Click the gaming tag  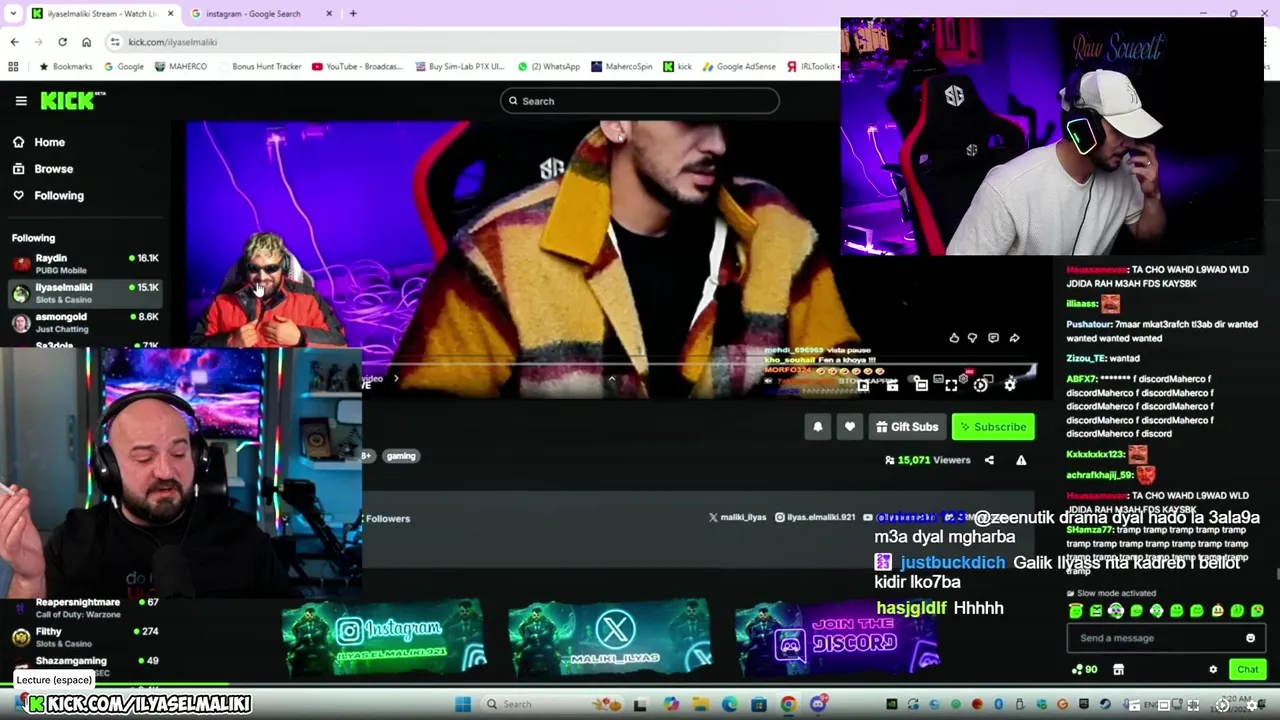click(x=401, y=456)
